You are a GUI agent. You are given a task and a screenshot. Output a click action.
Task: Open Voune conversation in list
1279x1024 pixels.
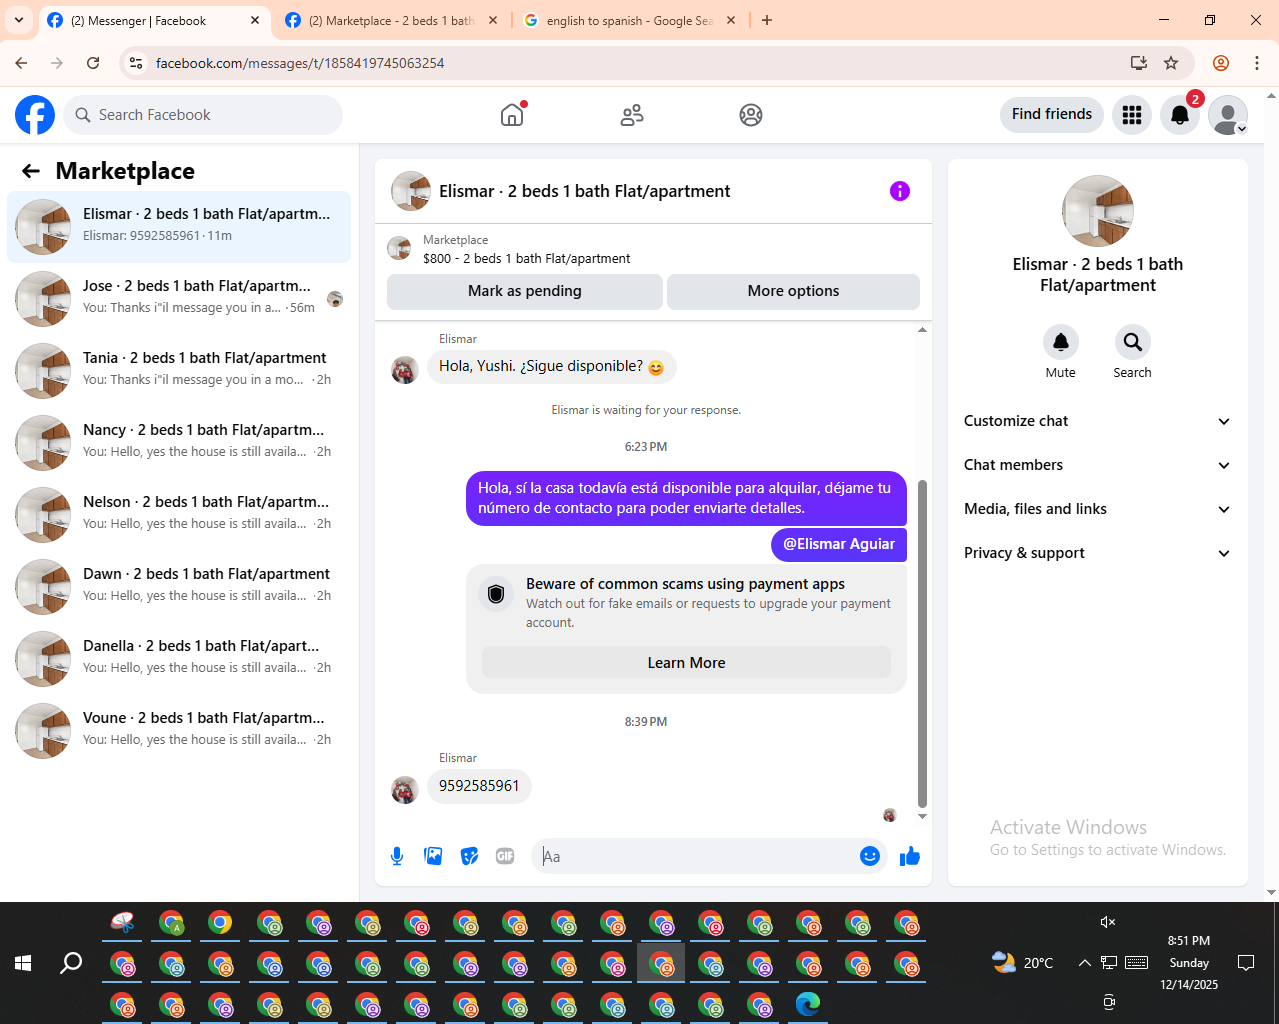pyautogui.click(x=179, y=731)
